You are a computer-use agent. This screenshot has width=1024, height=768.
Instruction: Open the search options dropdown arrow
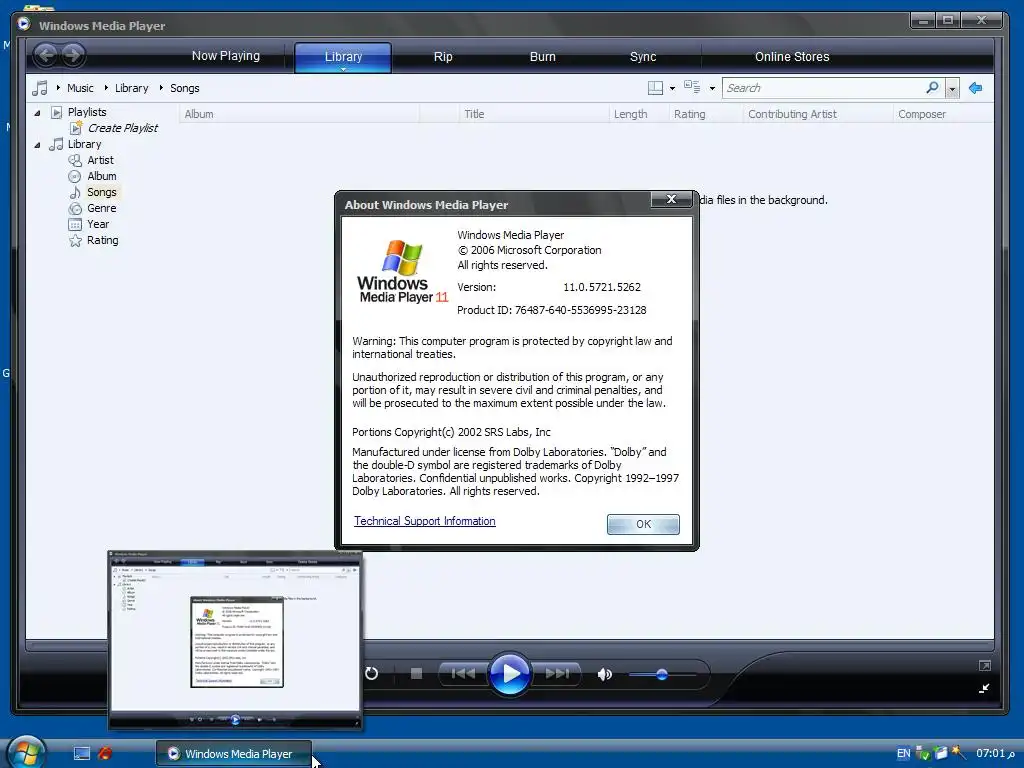(x=952, y=88)
